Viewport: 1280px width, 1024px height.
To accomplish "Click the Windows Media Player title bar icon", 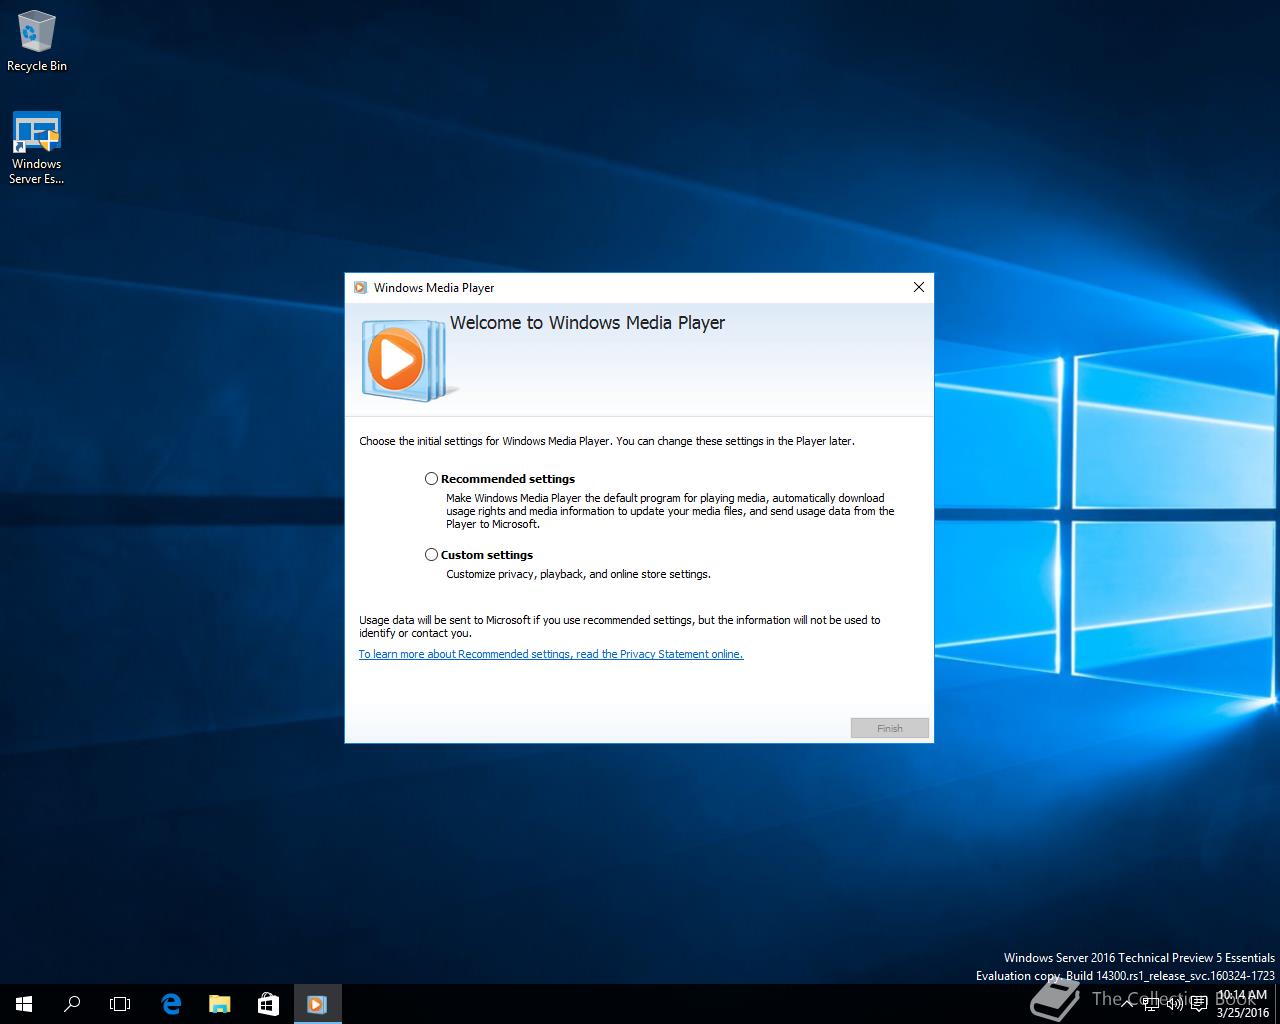I will click(x=360, y=288).
